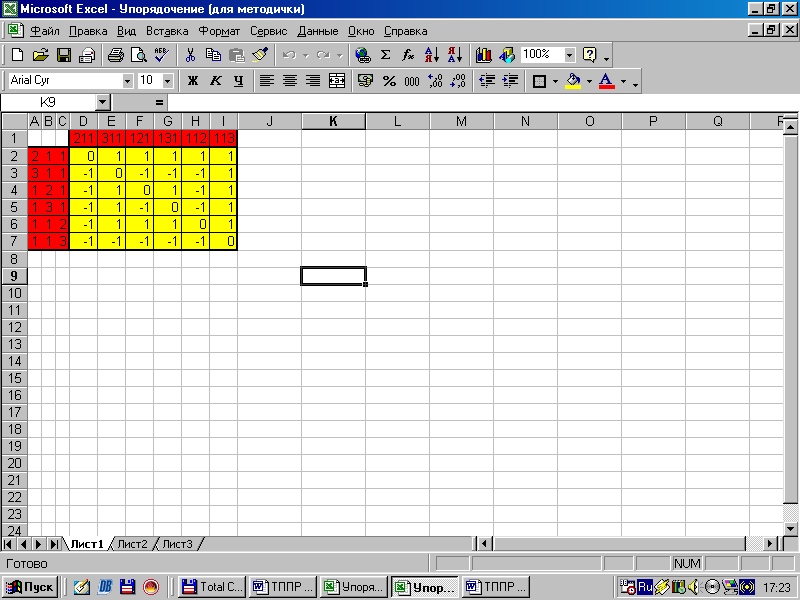
Task: Toggle left text alignment
Action: point(267,81)
